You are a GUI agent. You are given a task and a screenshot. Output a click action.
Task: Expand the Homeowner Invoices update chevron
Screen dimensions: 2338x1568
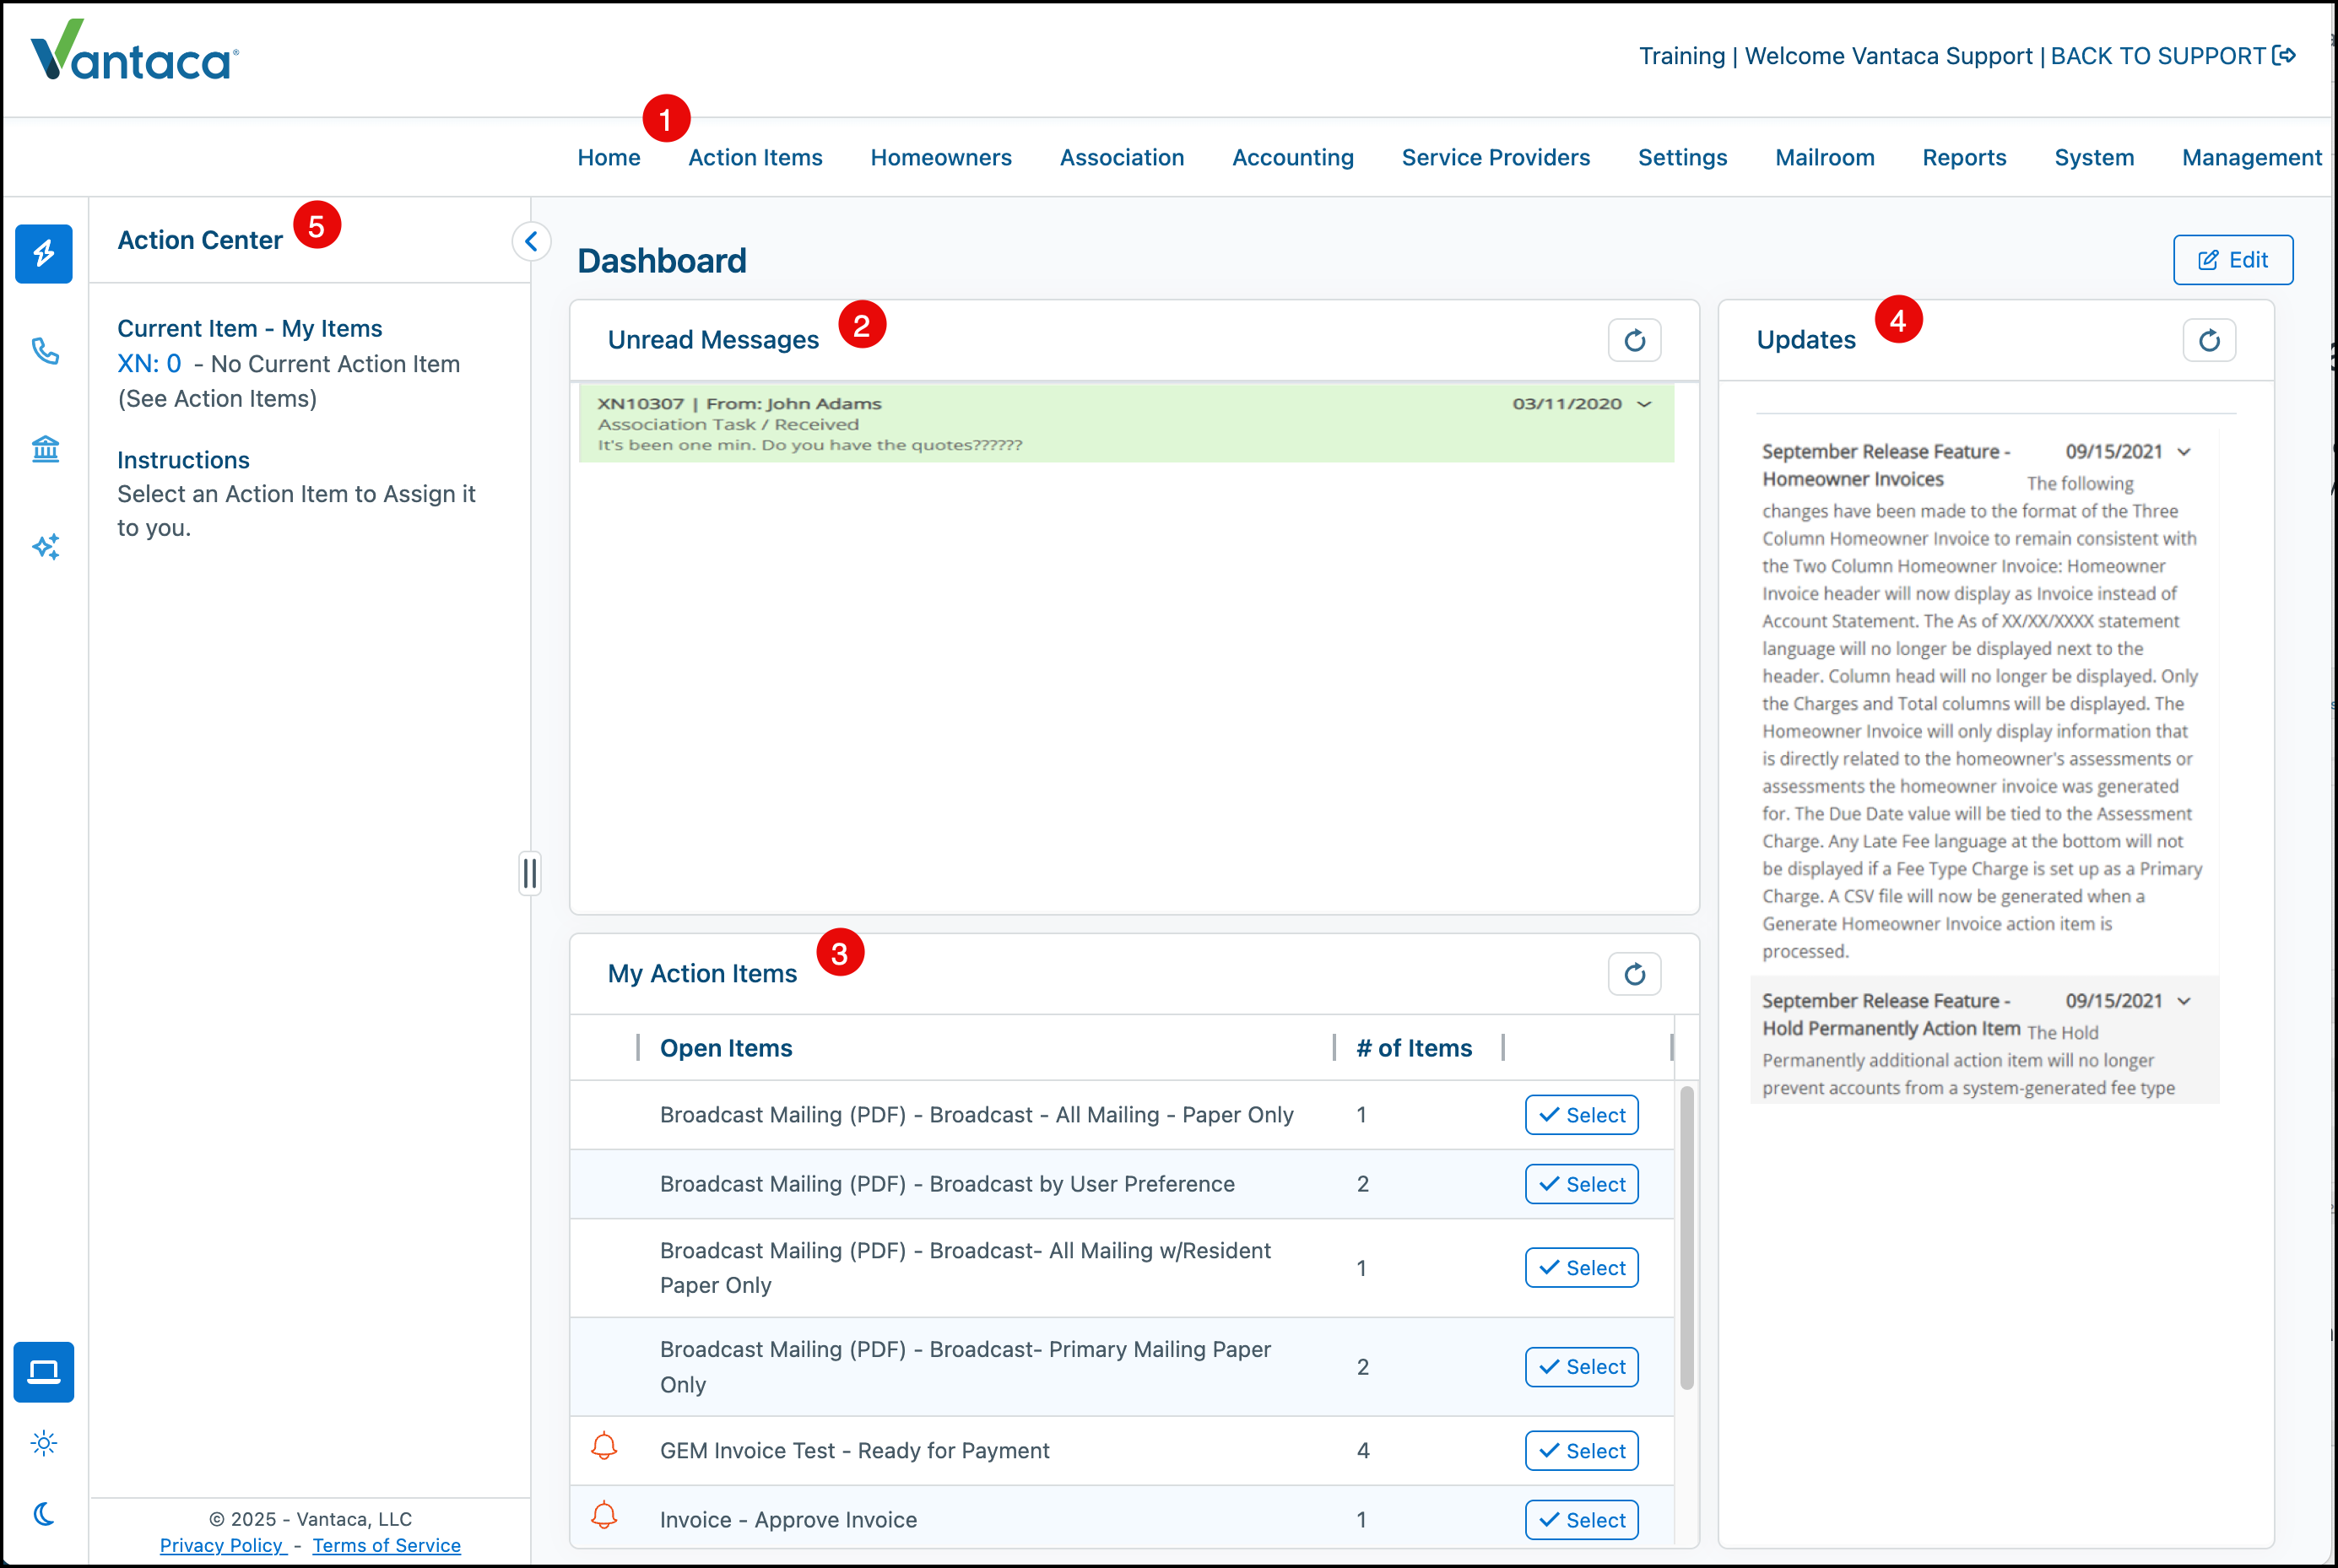pyautogui.click(x=2184, y=452)
